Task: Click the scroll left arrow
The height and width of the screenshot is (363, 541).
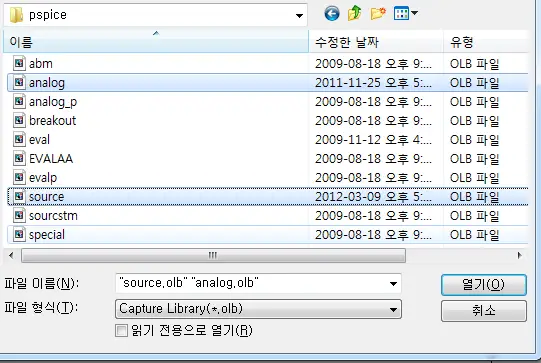Action: [11, 256]
